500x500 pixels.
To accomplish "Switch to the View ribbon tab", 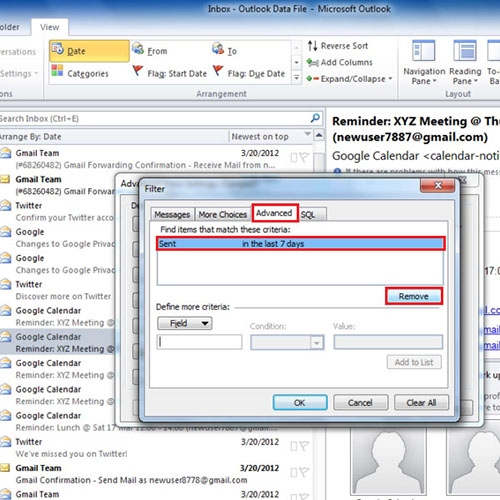I will (x=50, y=27).
